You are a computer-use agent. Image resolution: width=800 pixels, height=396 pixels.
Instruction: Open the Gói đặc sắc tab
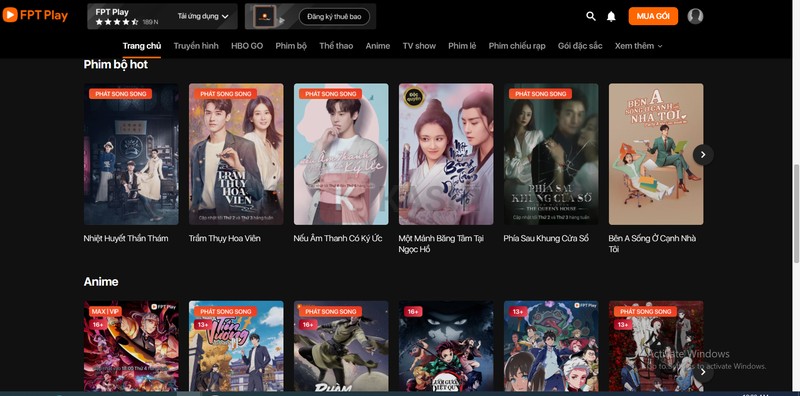pos(580,46)
